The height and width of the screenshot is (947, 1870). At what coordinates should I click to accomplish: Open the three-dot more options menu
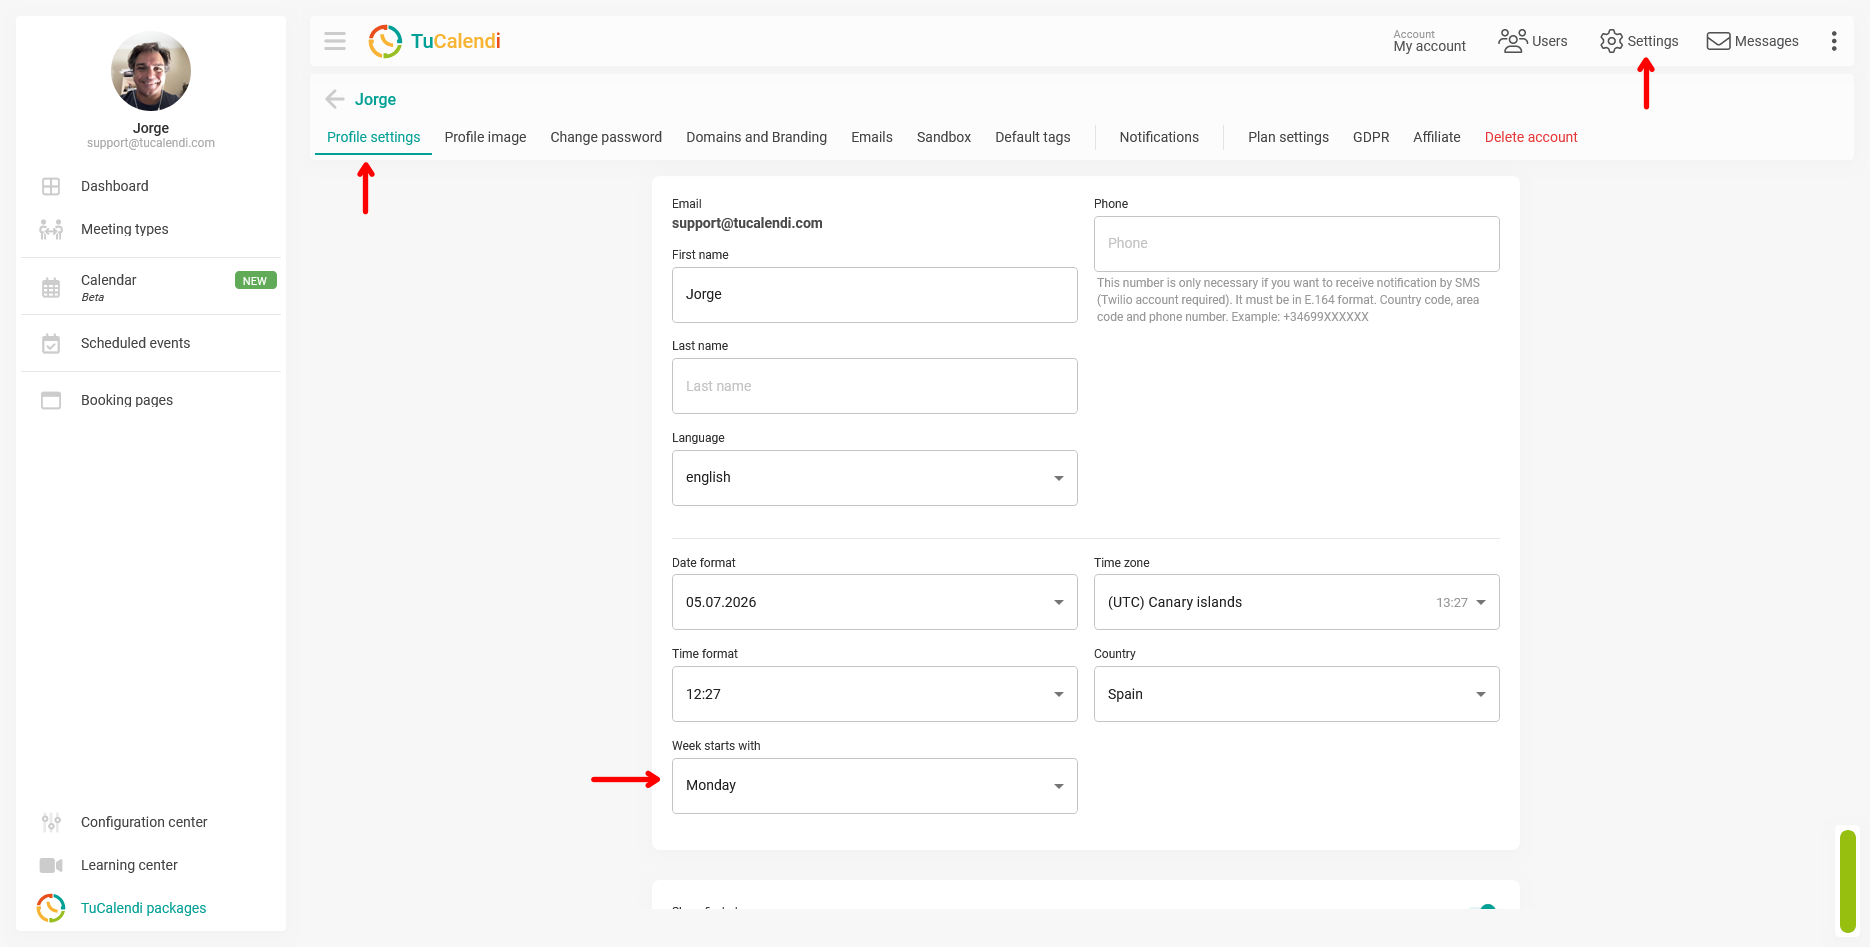[1833, 41]
